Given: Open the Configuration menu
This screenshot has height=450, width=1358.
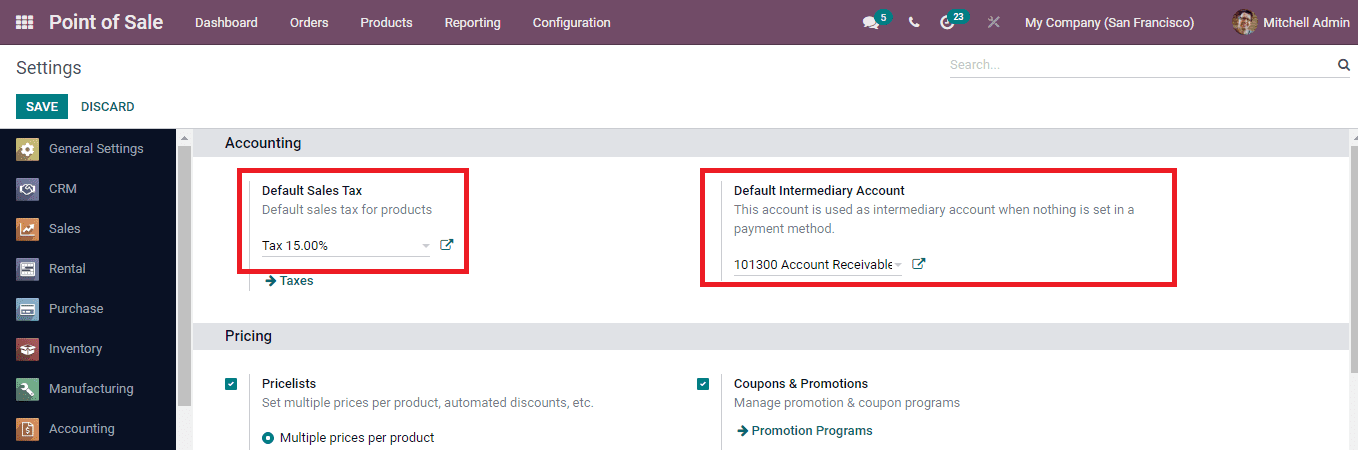Looking at the screenshot, I should [571, 22].
